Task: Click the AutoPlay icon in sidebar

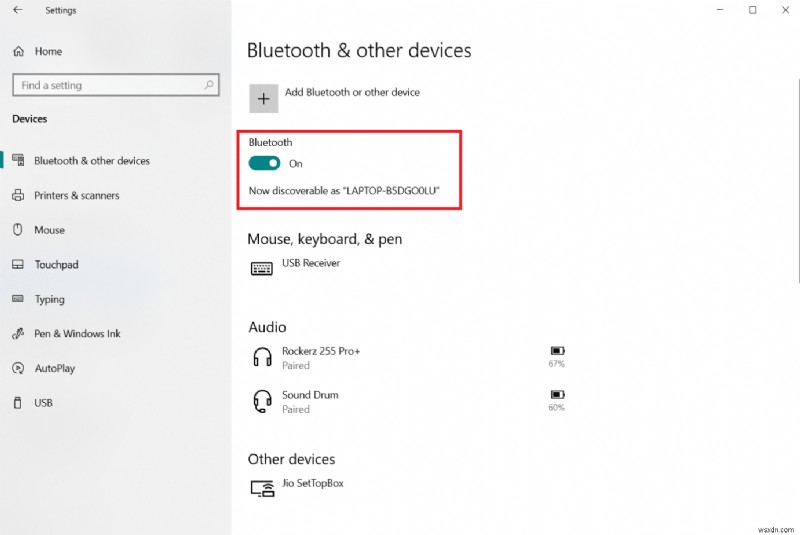Action: click(18, 368)
